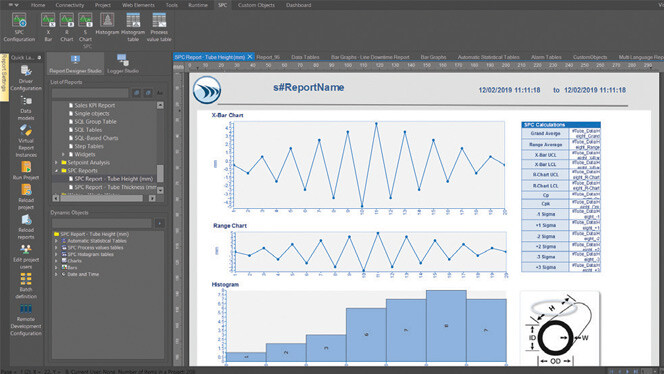
Task: Open the Web Elements ribbon tab
Action: click(x=138, y=5)
